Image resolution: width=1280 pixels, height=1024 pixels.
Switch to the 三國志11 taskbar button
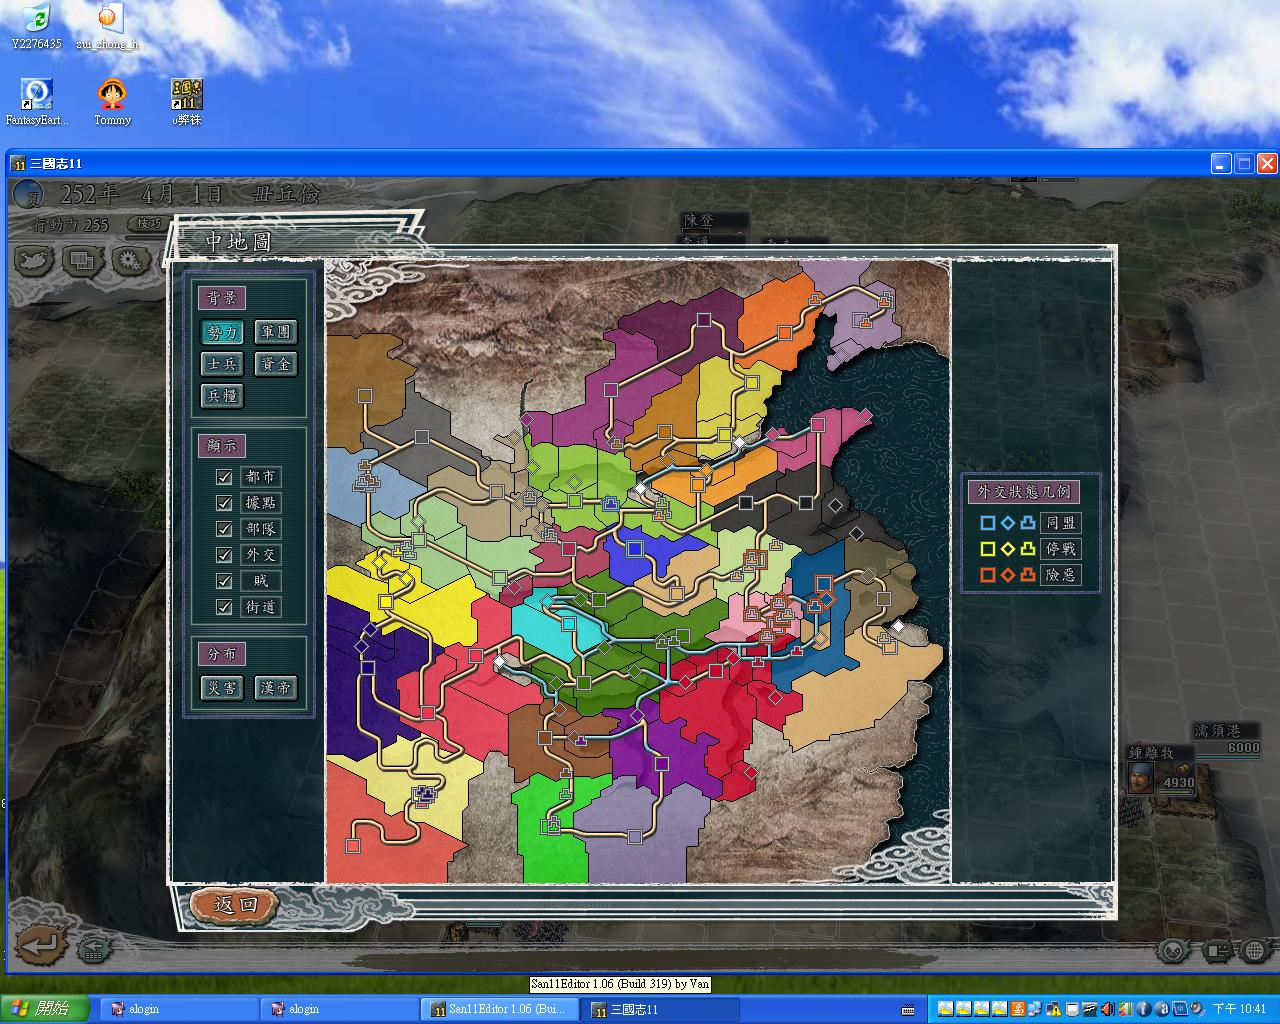663,1009
